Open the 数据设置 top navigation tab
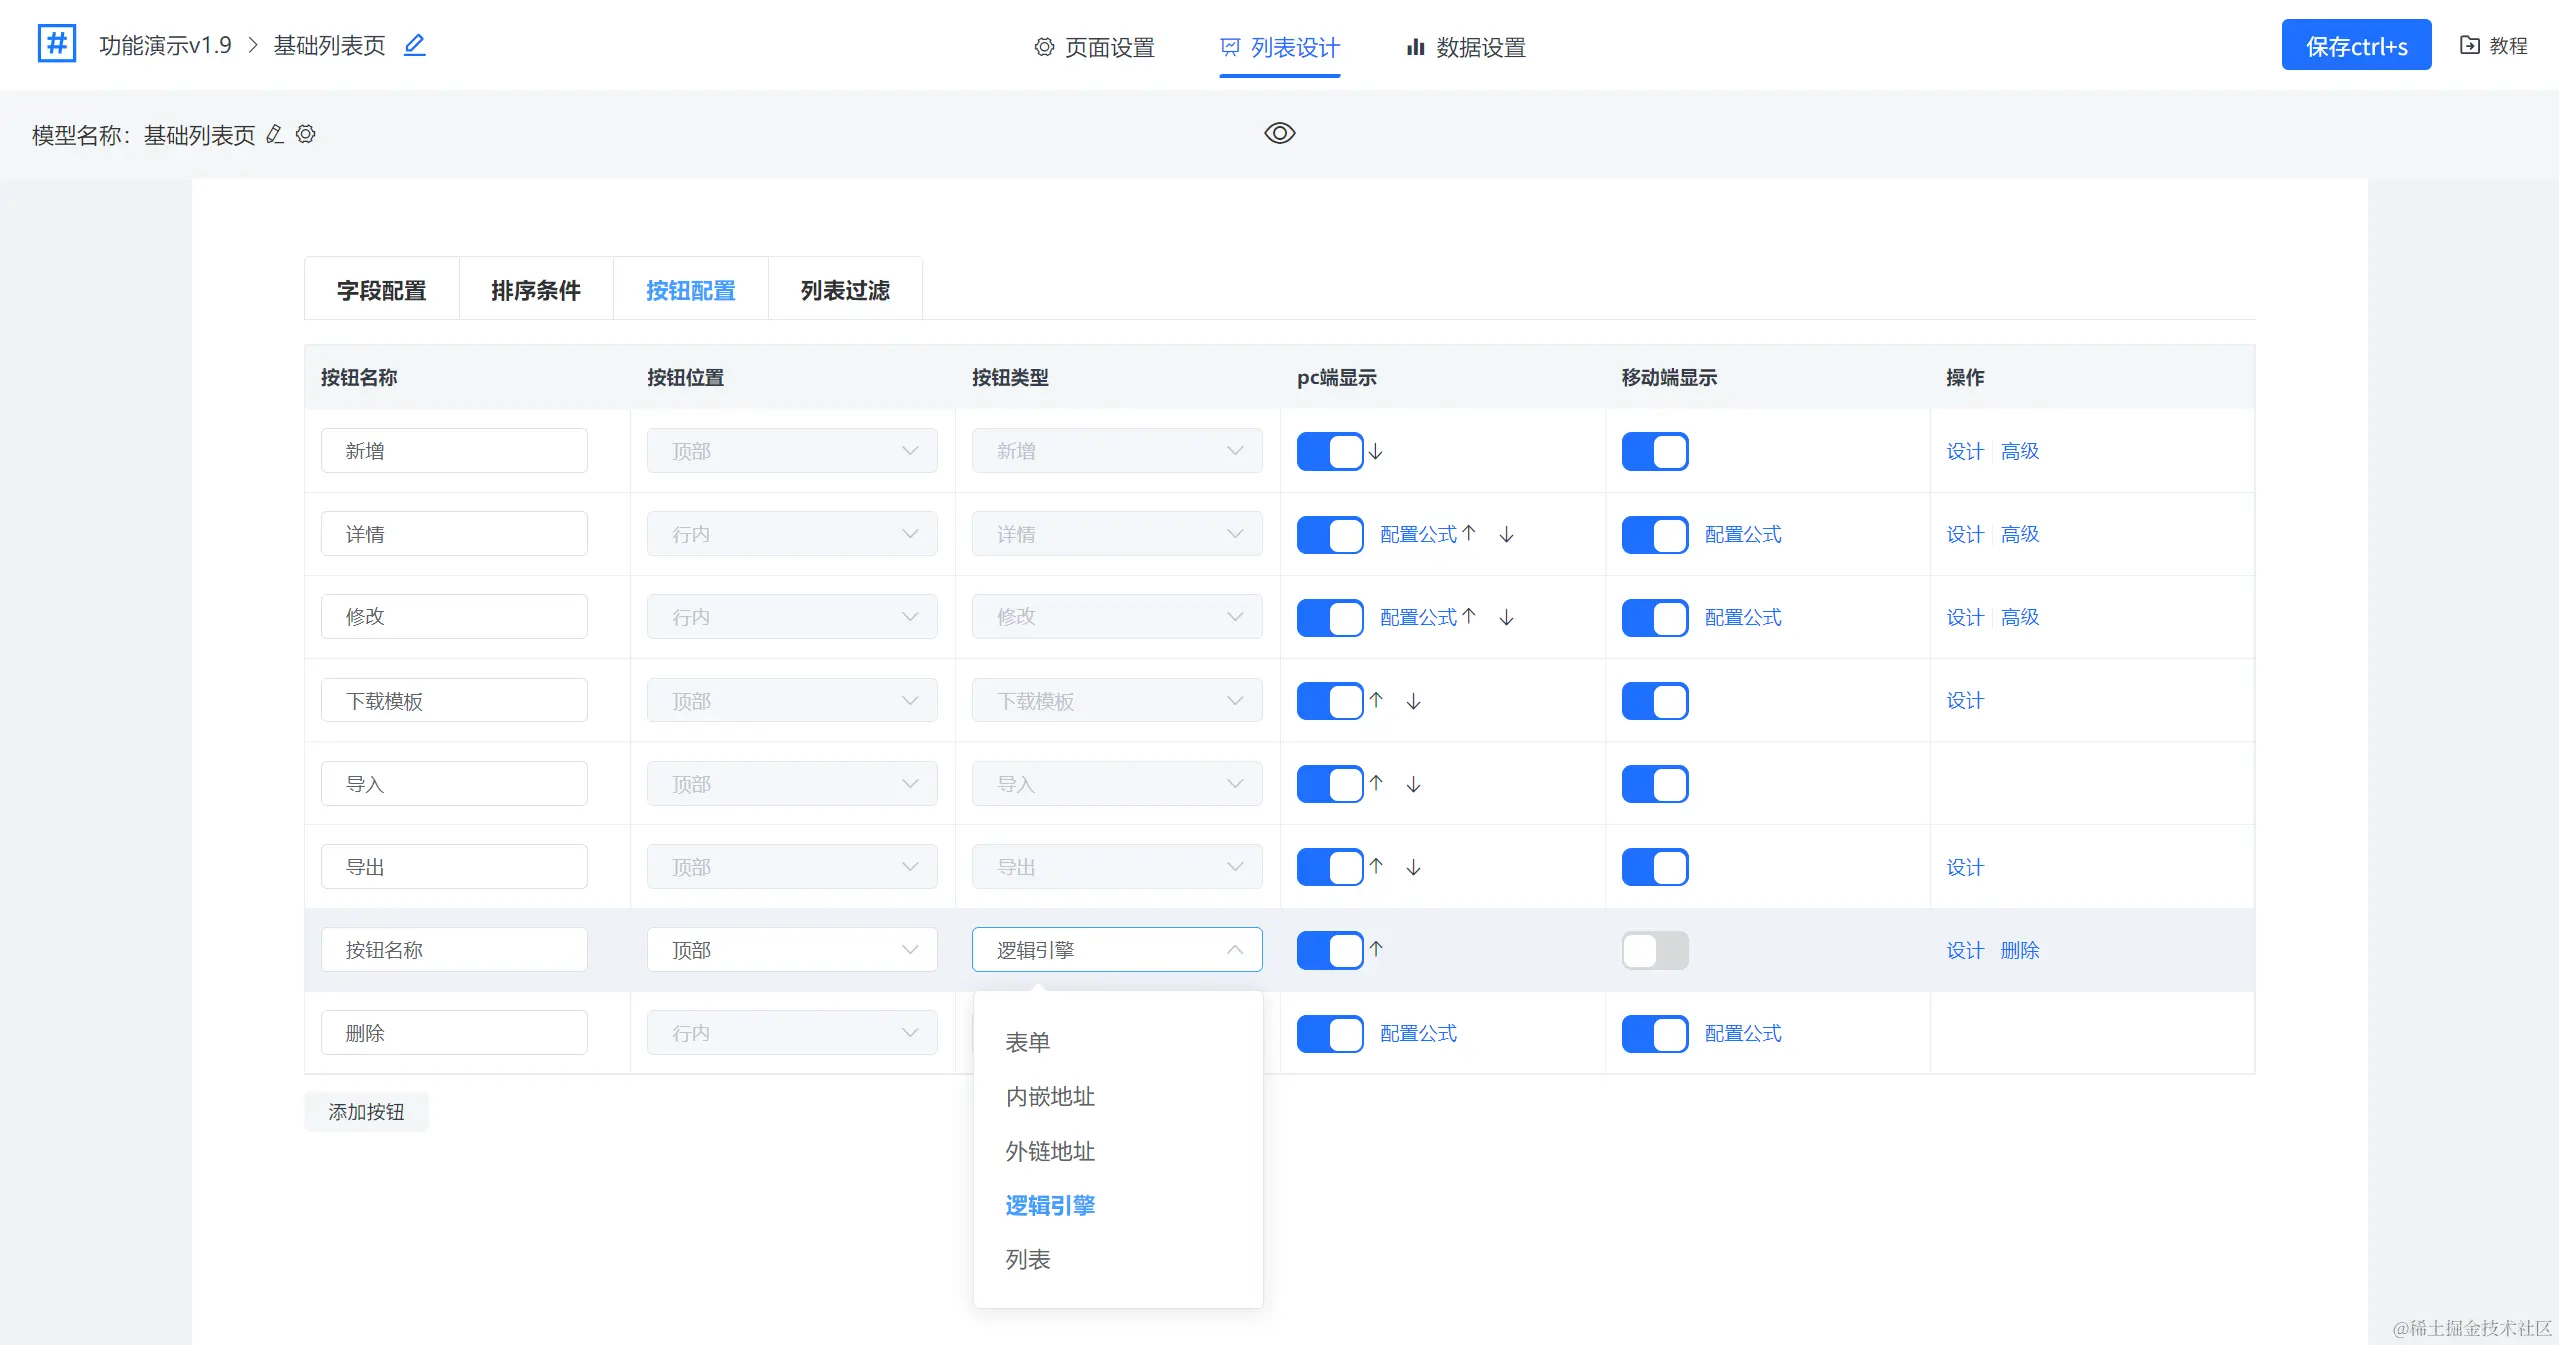The height and width of the screenshot is (1345, 2559). 1465,47
